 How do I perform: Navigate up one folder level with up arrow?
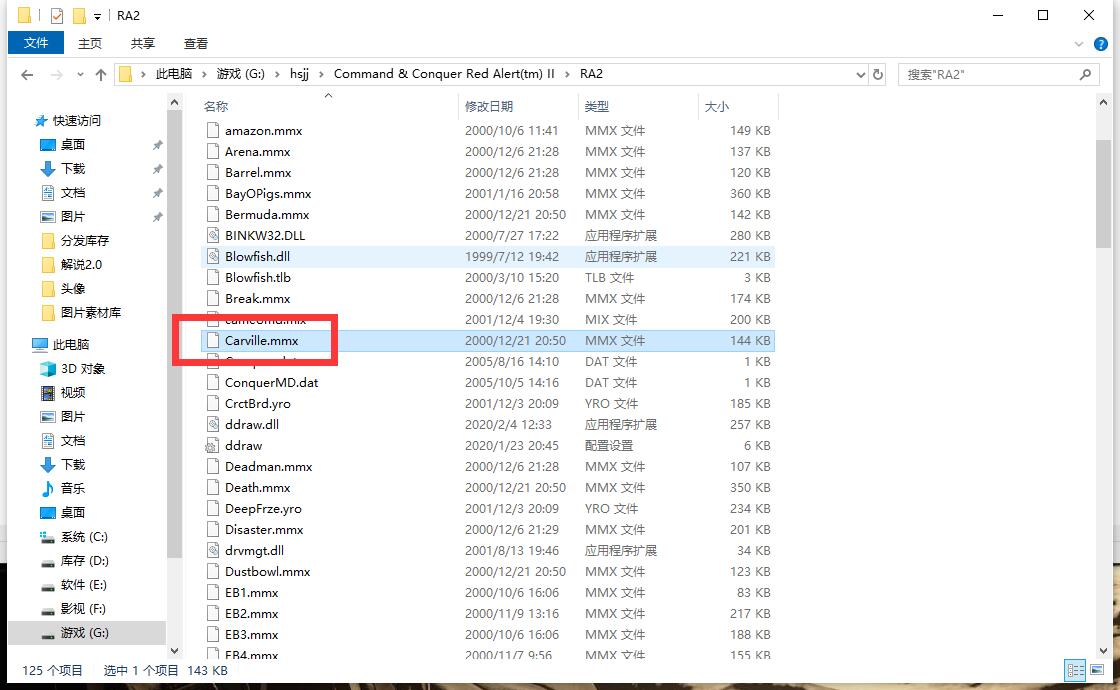pos(101,73)
